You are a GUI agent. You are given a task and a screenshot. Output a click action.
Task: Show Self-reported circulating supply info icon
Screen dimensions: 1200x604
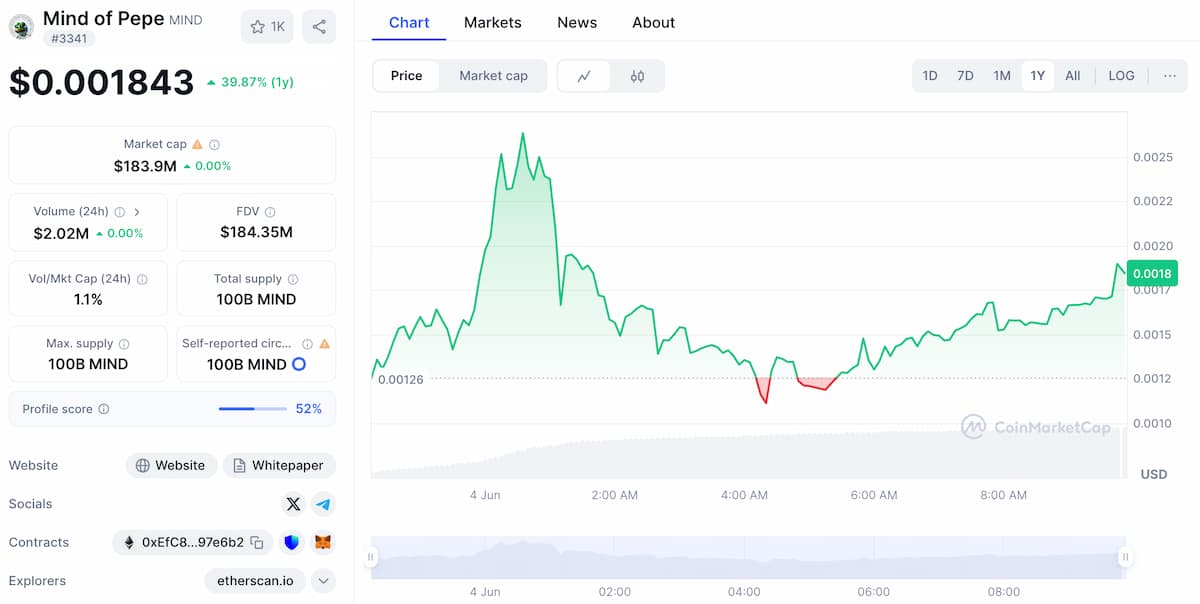coord(307,344)
